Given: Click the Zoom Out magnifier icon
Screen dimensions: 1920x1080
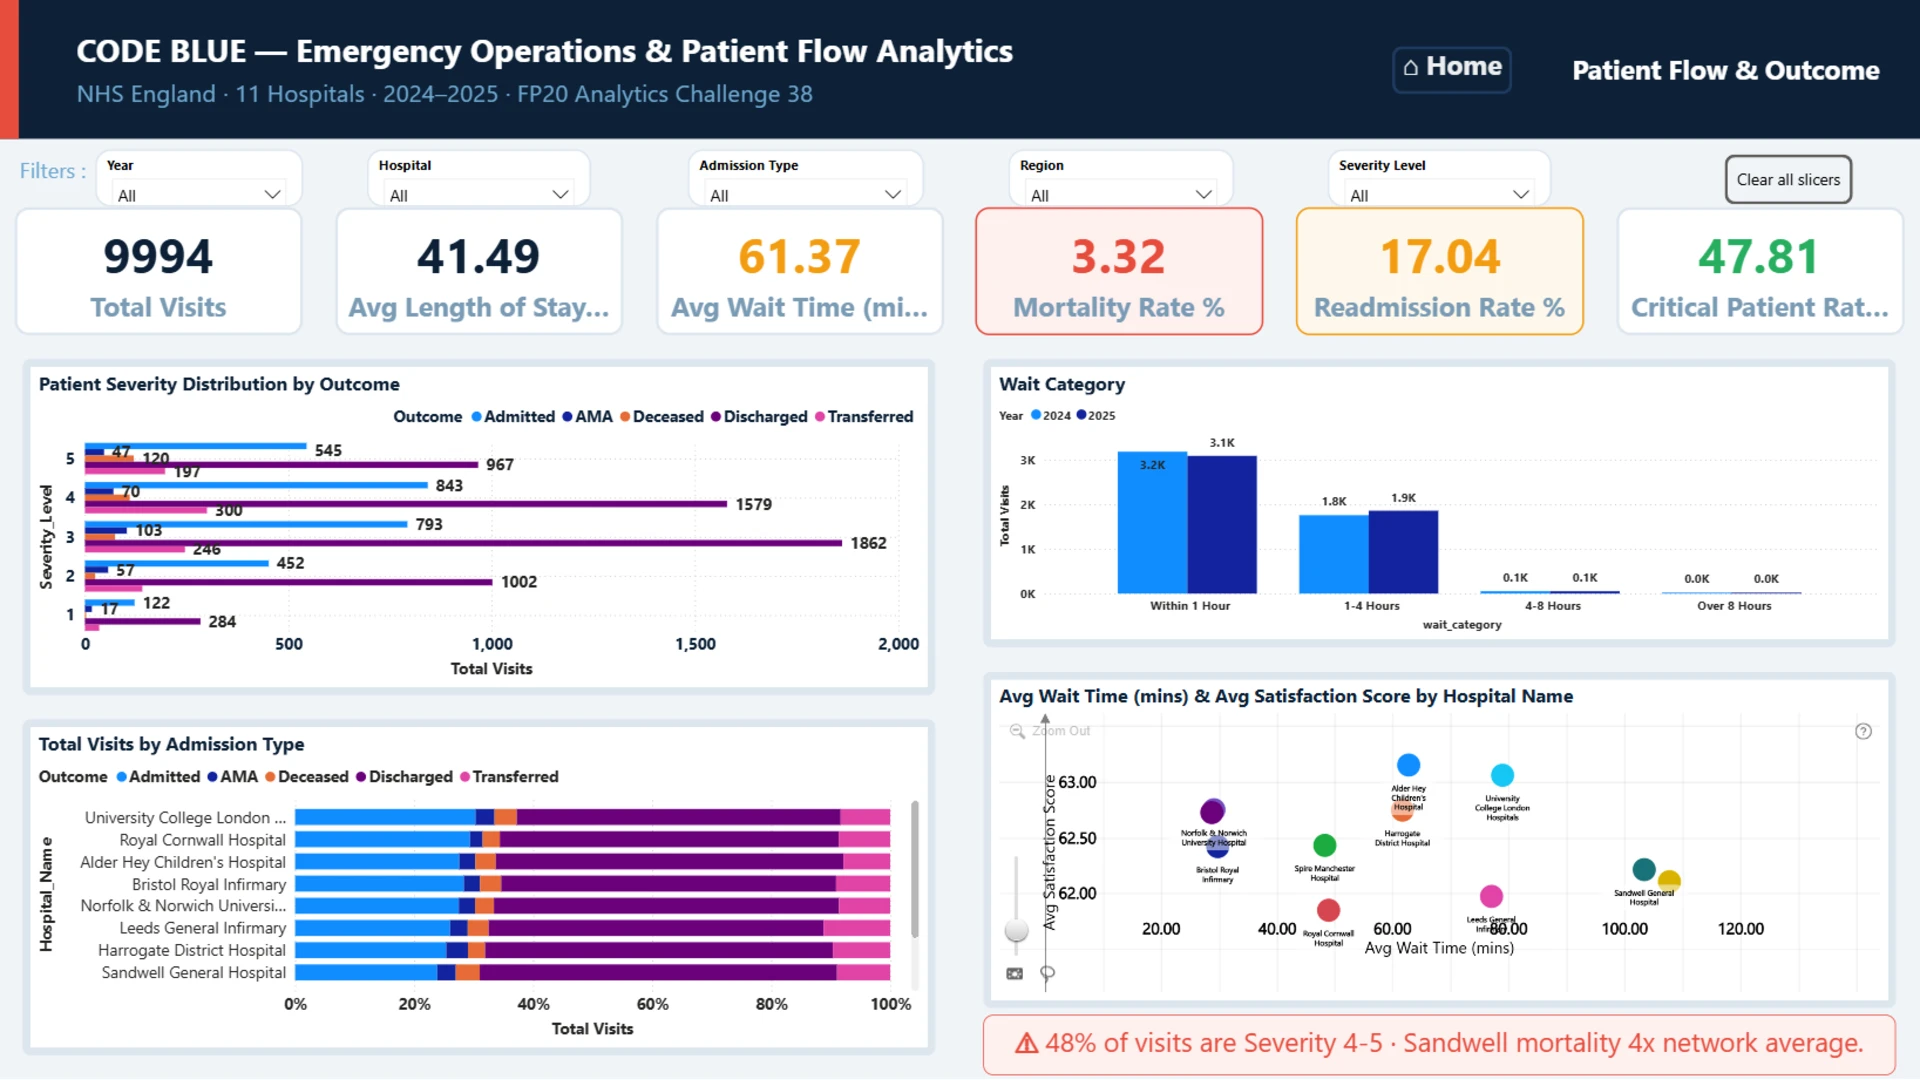Looking at the screenshot, I should 1017,731.
